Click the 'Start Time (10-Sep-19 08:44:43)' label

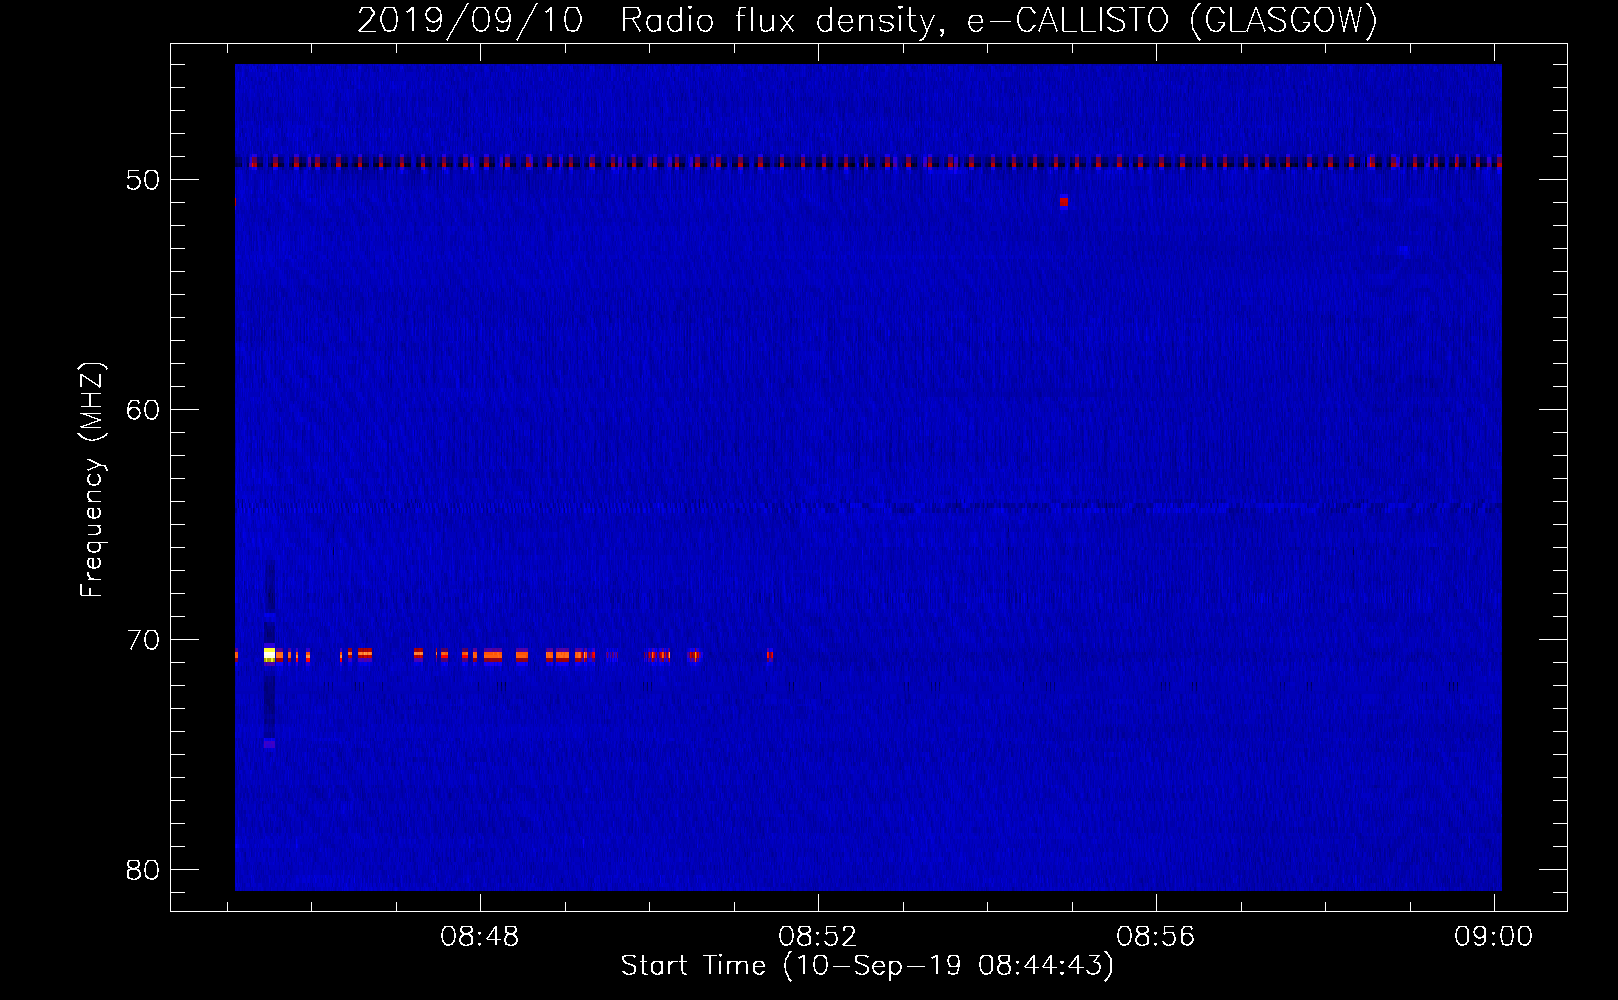867,966
